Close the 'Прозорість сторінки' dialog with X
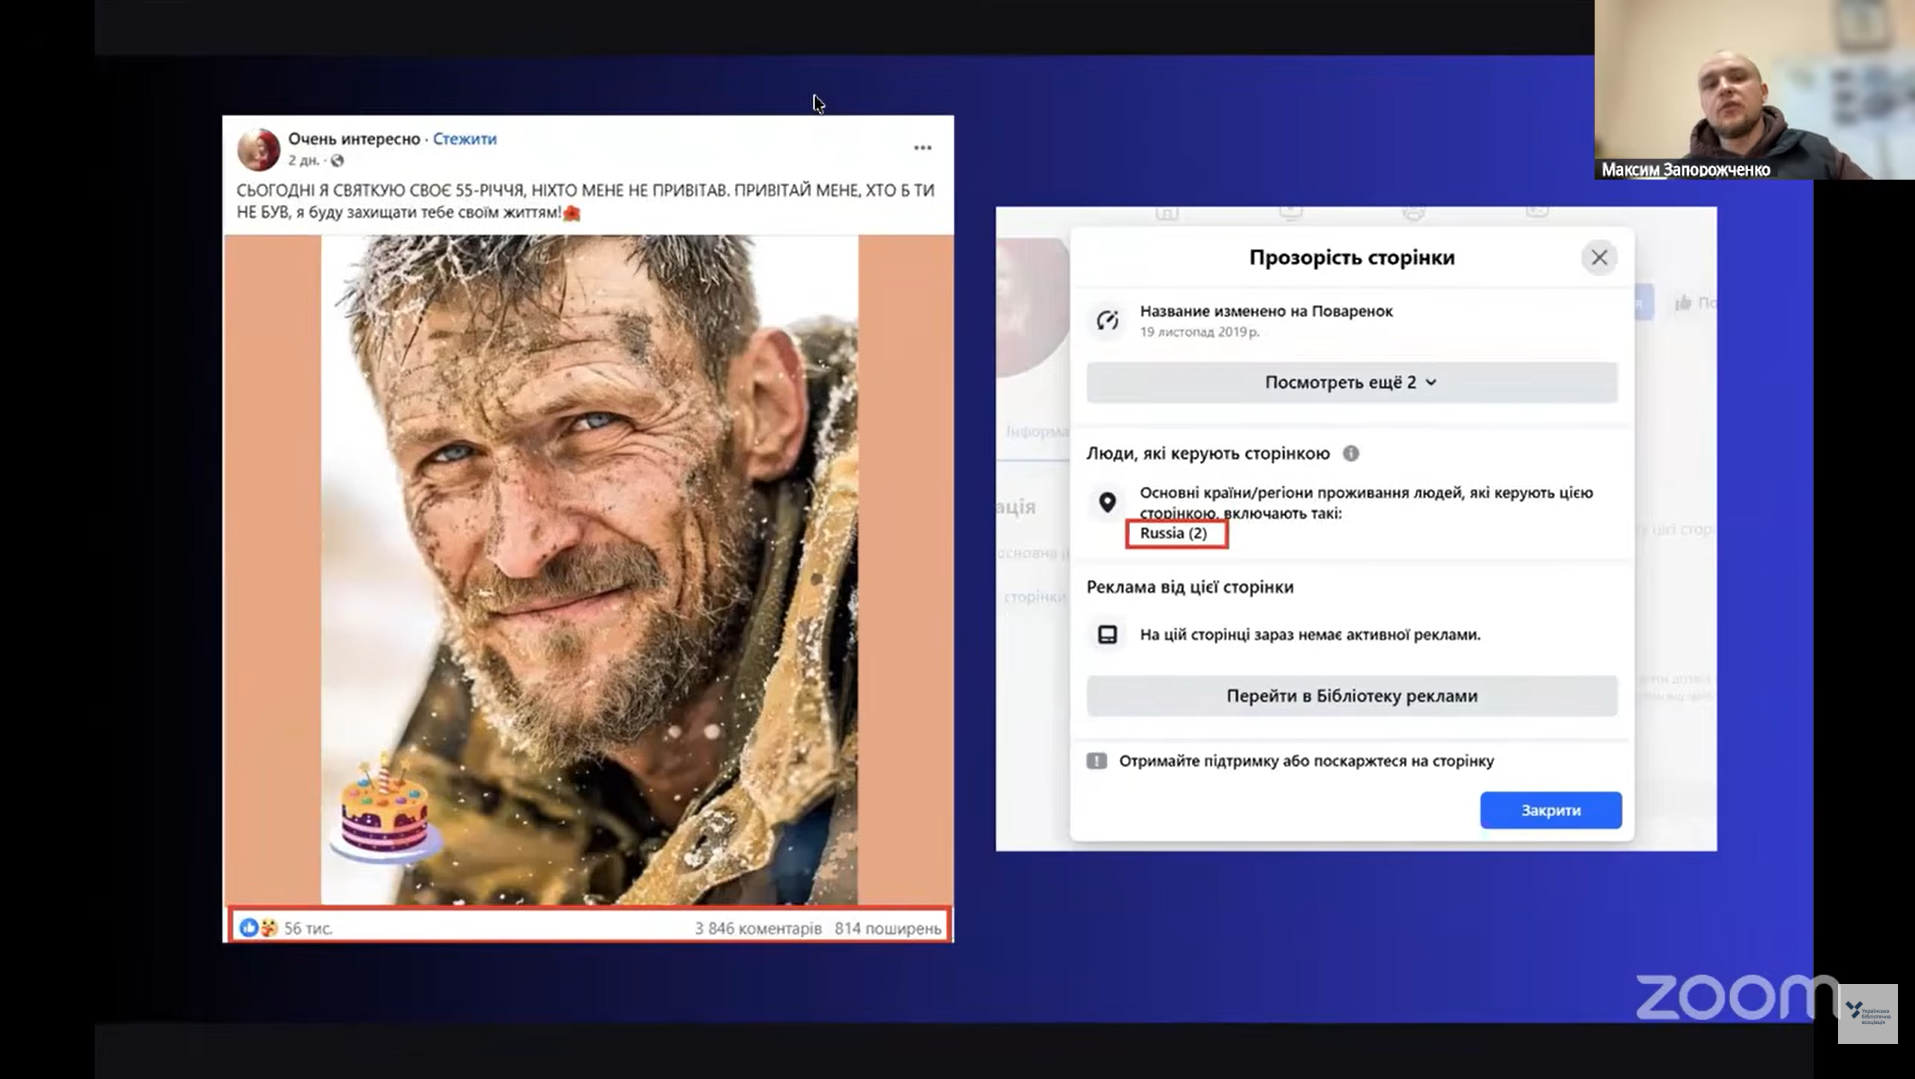 coord(1599,258)
